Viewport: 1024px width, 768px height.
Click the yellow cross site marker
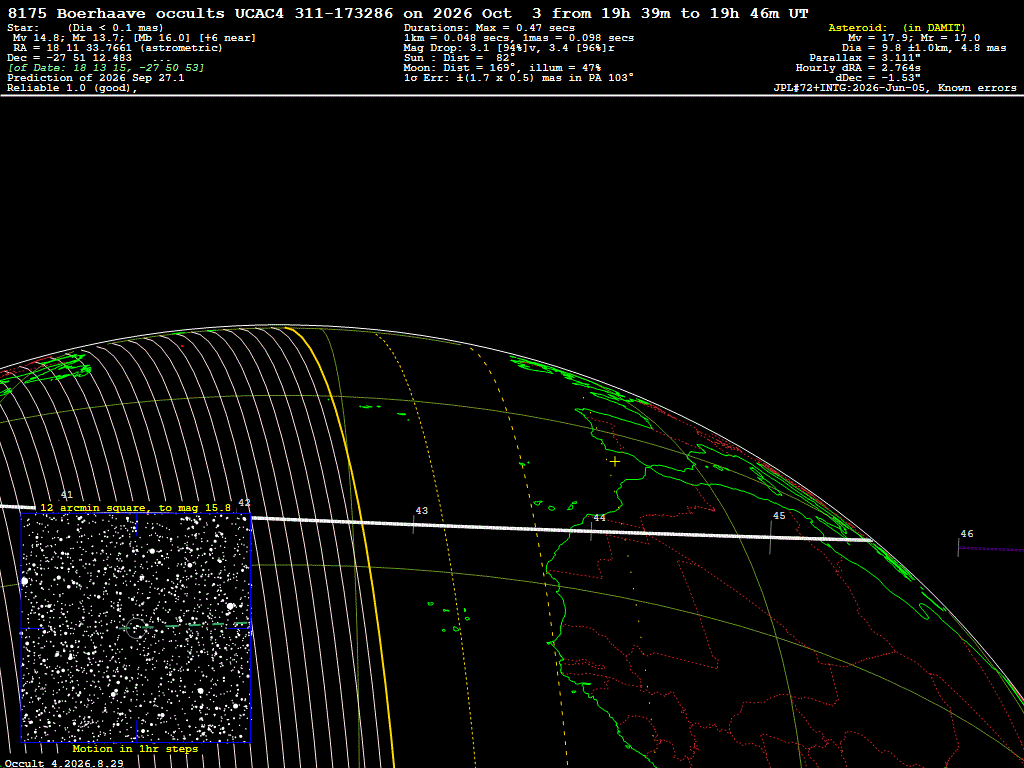coord(615,462)
